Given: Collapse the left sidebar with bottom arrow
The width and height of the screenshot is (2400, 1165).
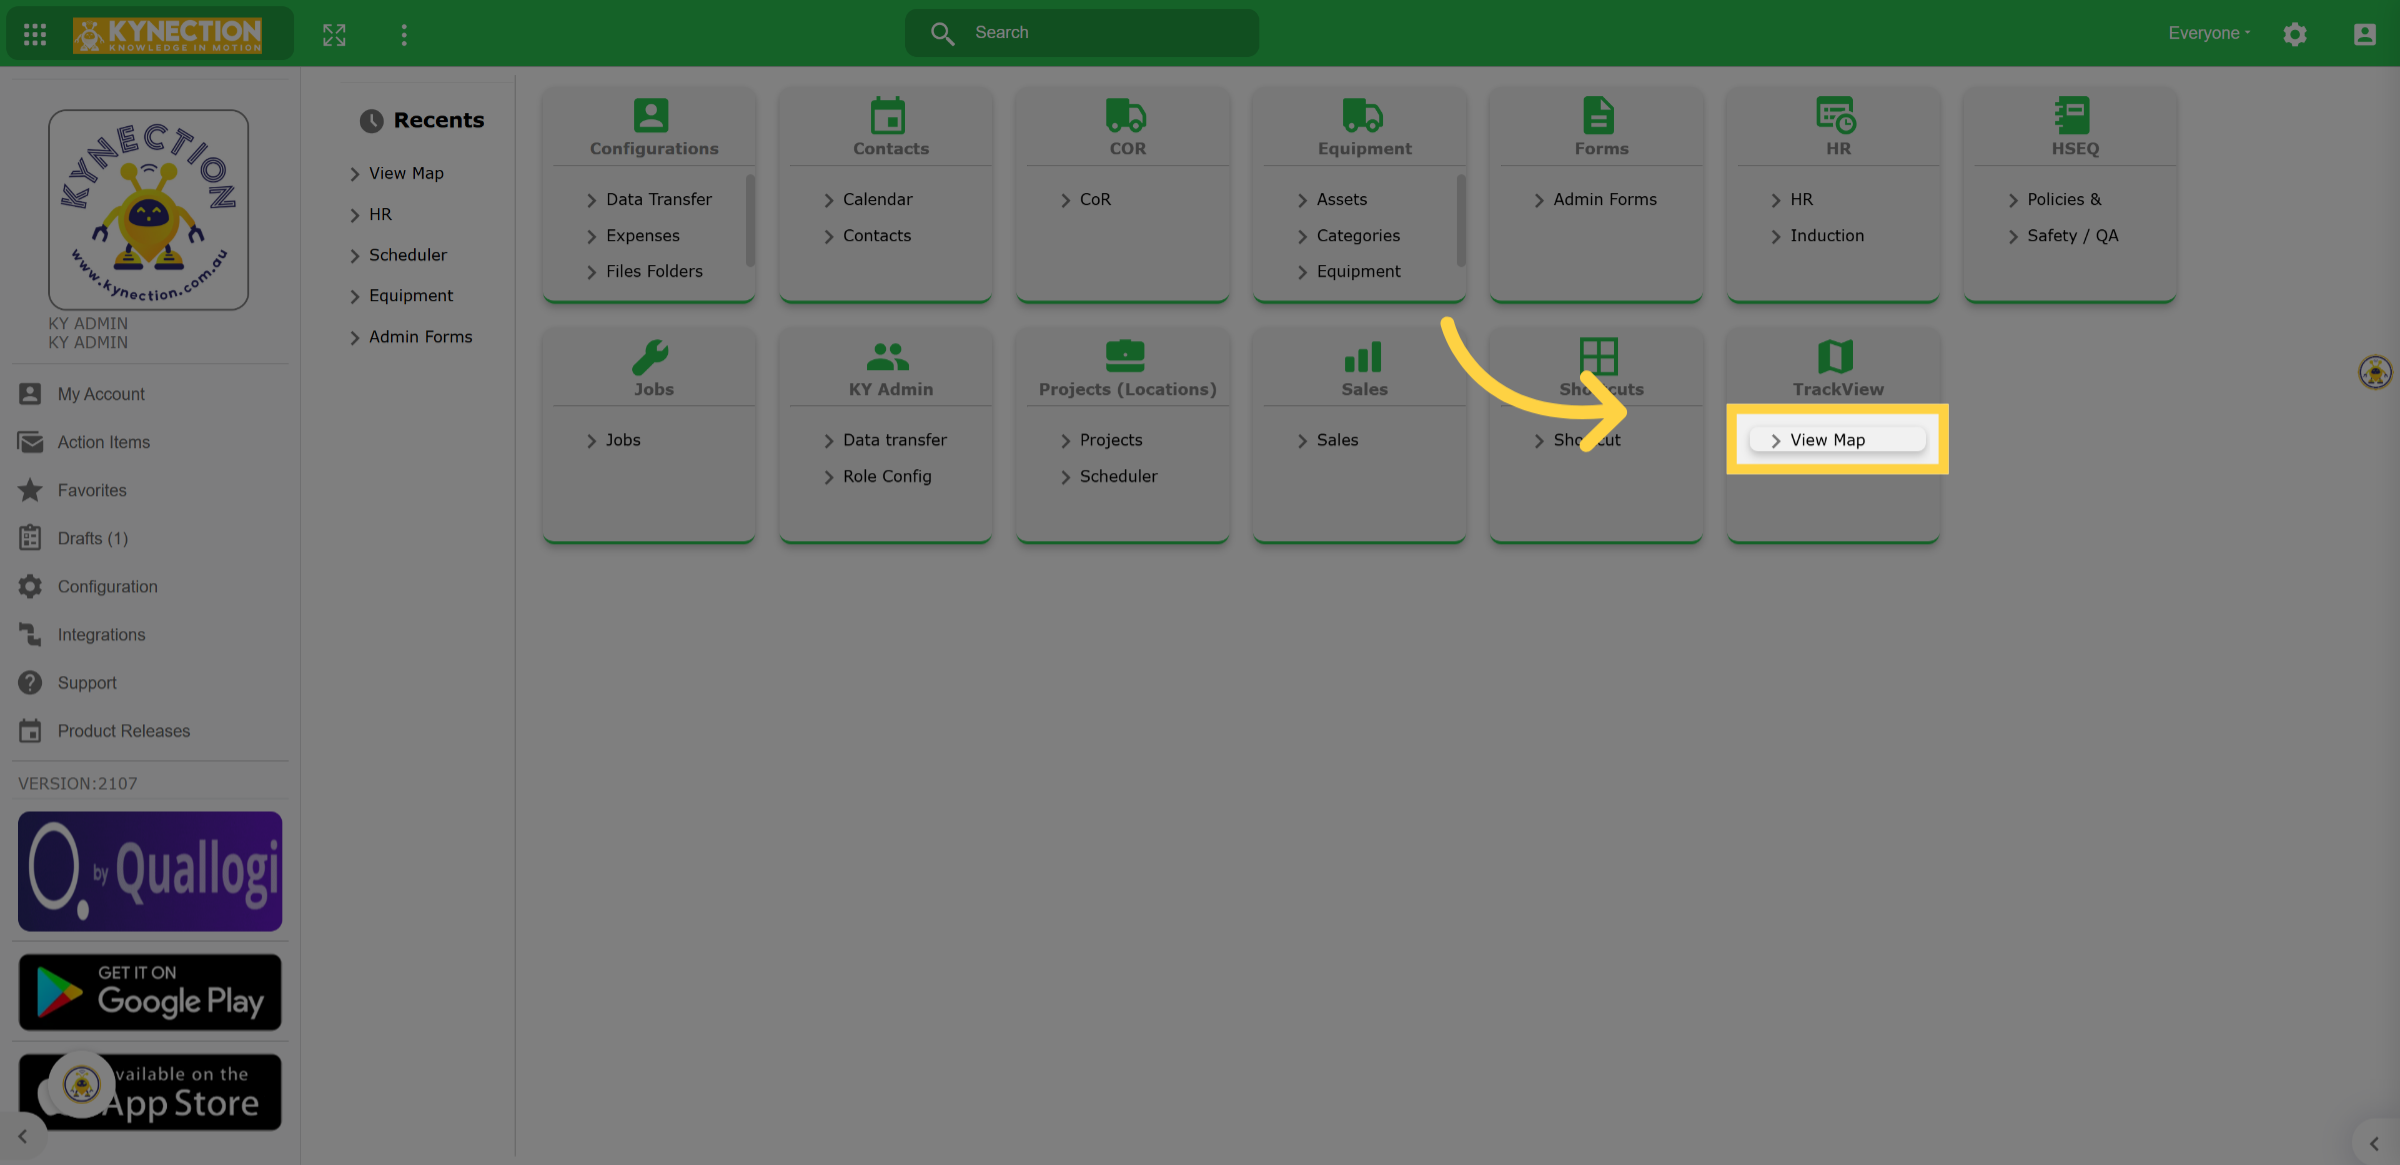Looking at the screenshot, I should pos(23,1137).
